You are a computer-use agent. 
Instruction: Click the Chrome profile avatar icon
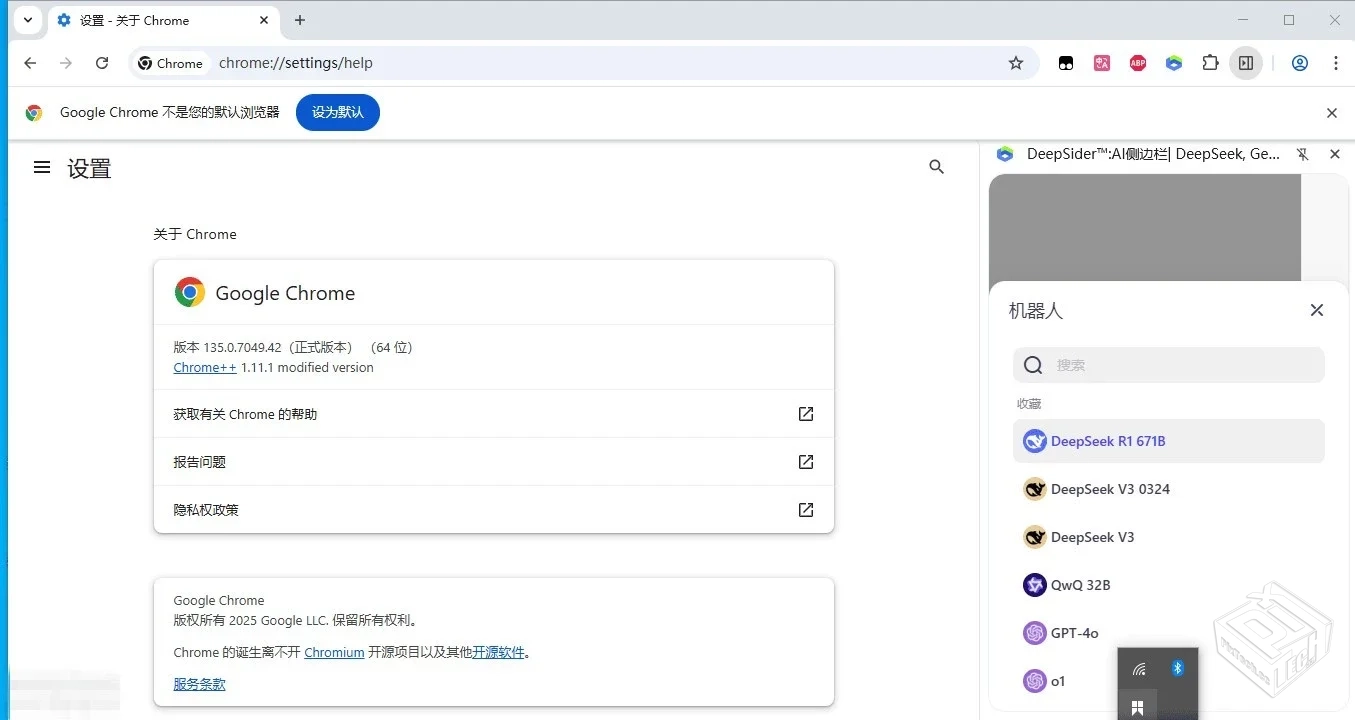click(1299, 62)
